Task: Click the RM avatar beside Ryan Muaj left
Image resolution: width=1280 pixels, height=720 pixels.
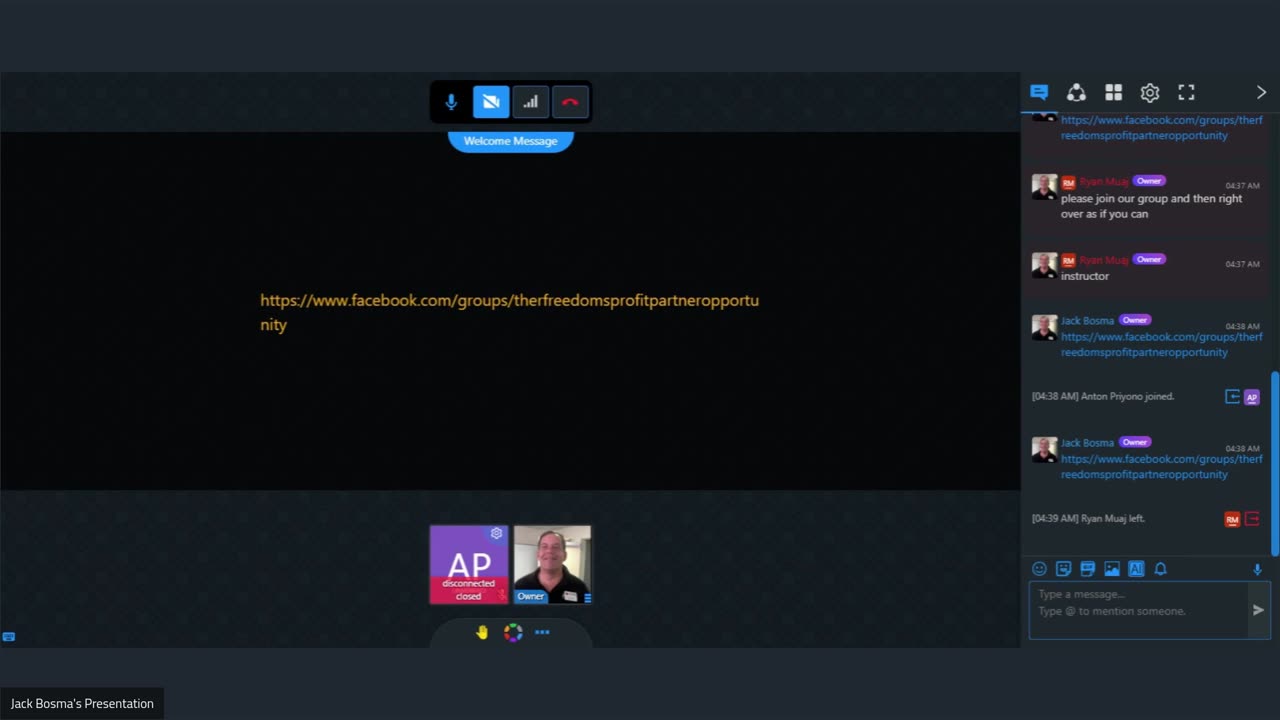Action: tap(1232, 519)
